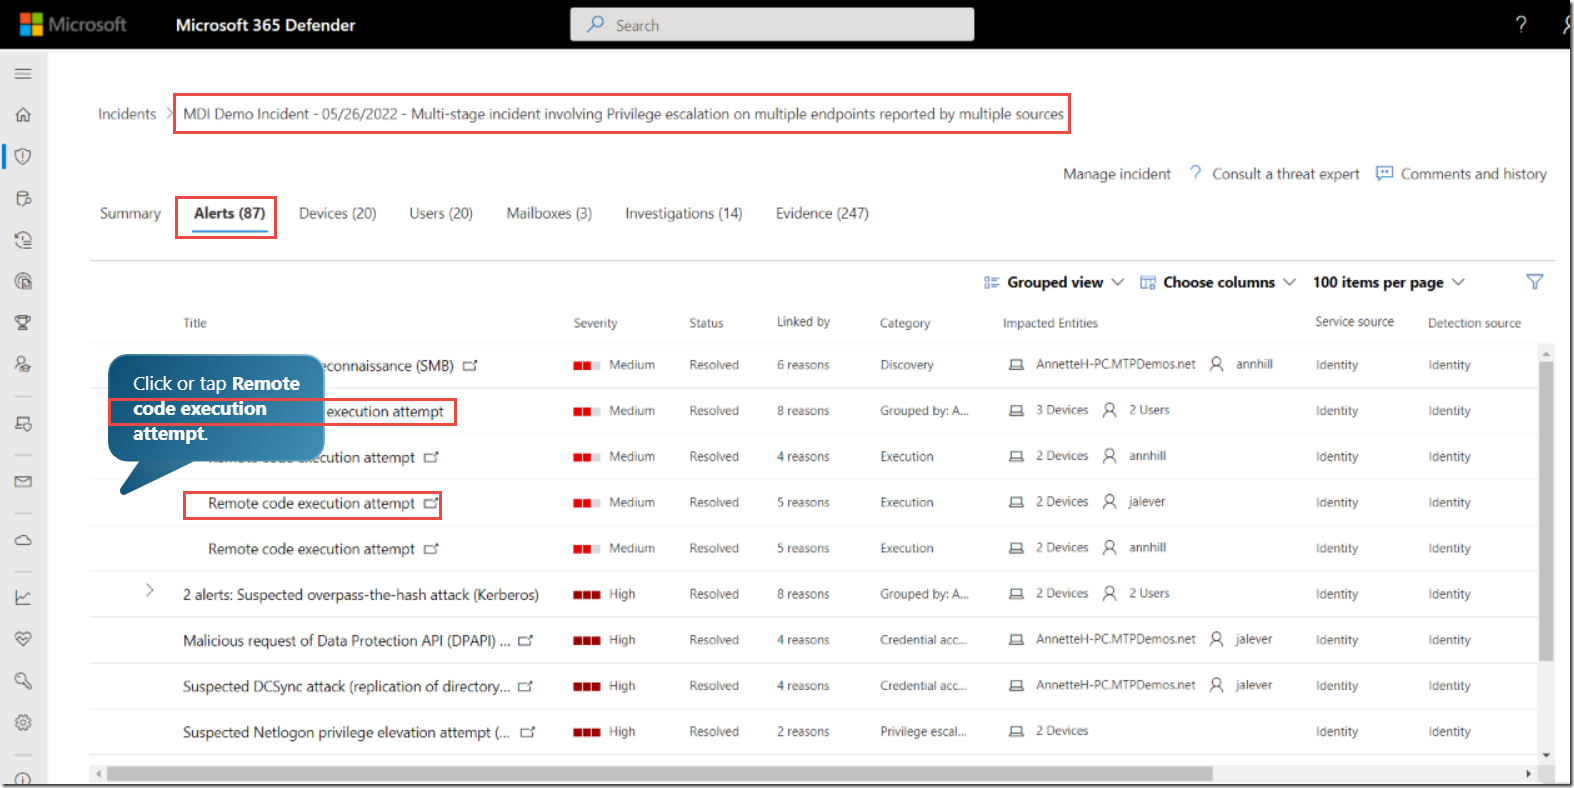This screenshot has height=788, width=1574.
Task: Open Malicious request of Data Protection API alert
Action: click(346, 641)
